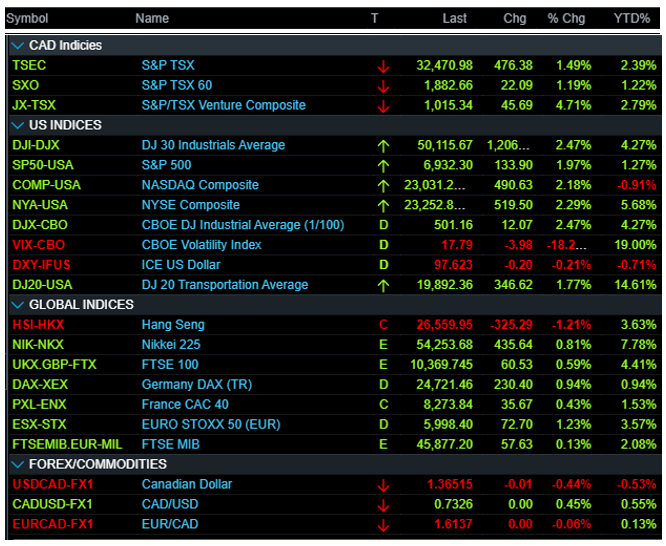This screenshot has width=666, height=546.
Task: Click the D status for DJX-CBO
Action: coord(383,225)
